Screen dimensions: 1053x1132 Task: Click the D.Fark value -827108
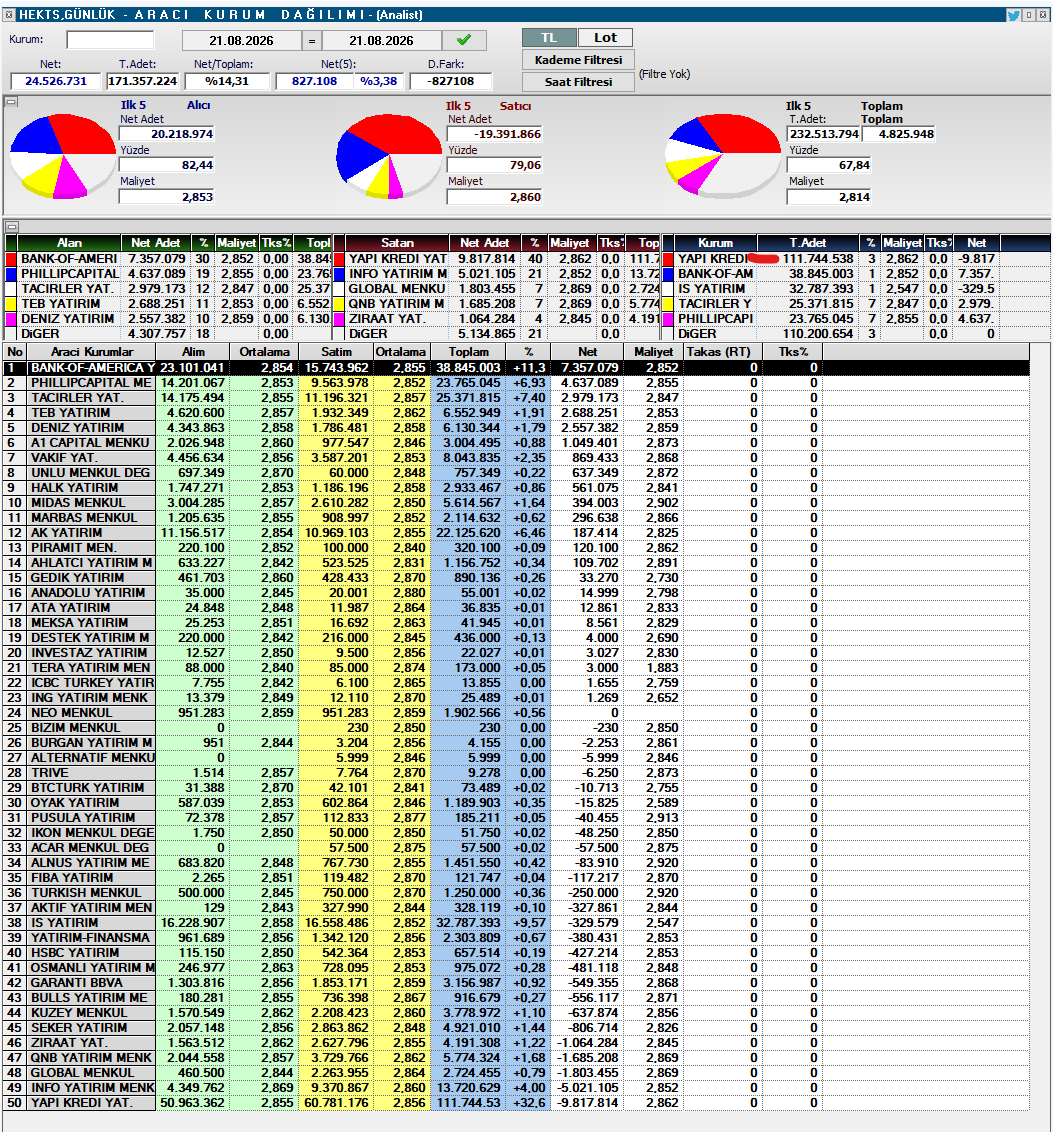(450, 81)
